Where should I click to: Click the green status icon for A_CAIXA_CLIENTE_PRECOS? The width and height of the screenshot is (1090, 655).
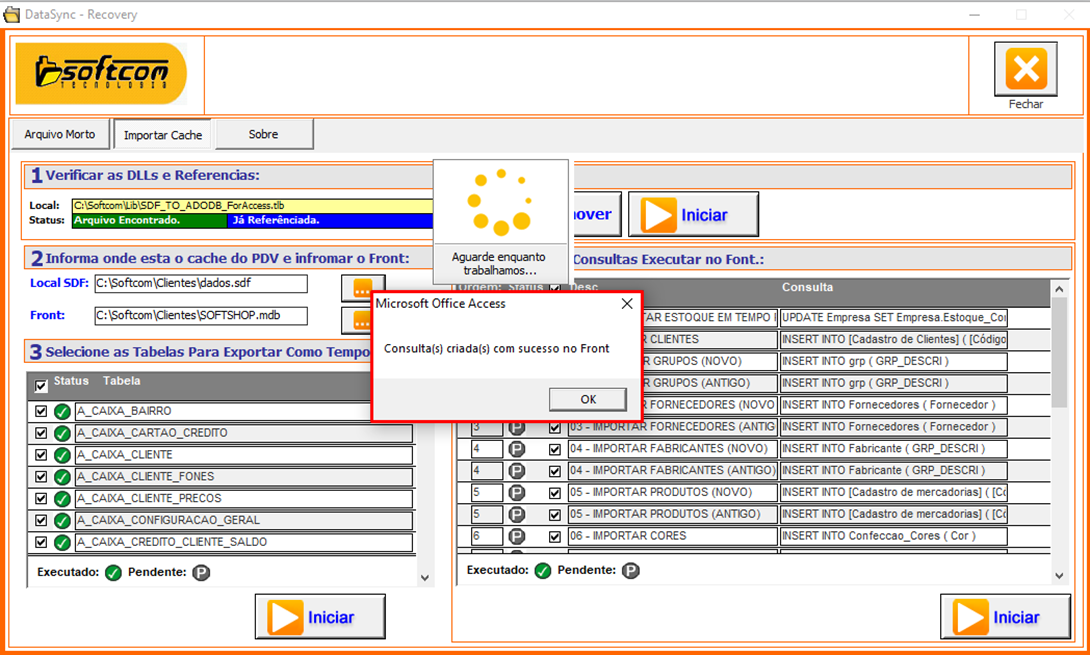coord(62,498)
